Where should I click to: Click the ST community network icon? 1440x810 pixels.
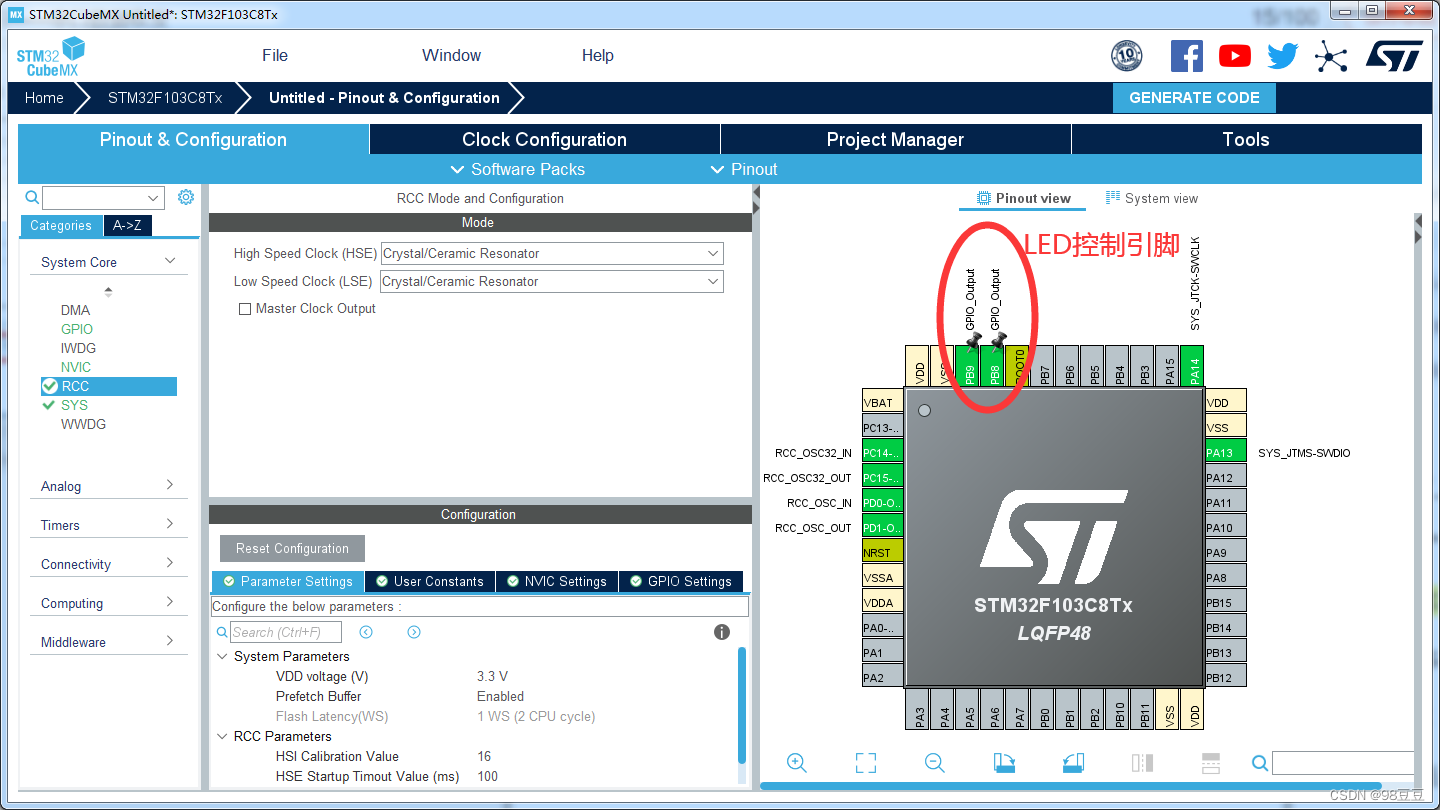(x=1331, y=56)
